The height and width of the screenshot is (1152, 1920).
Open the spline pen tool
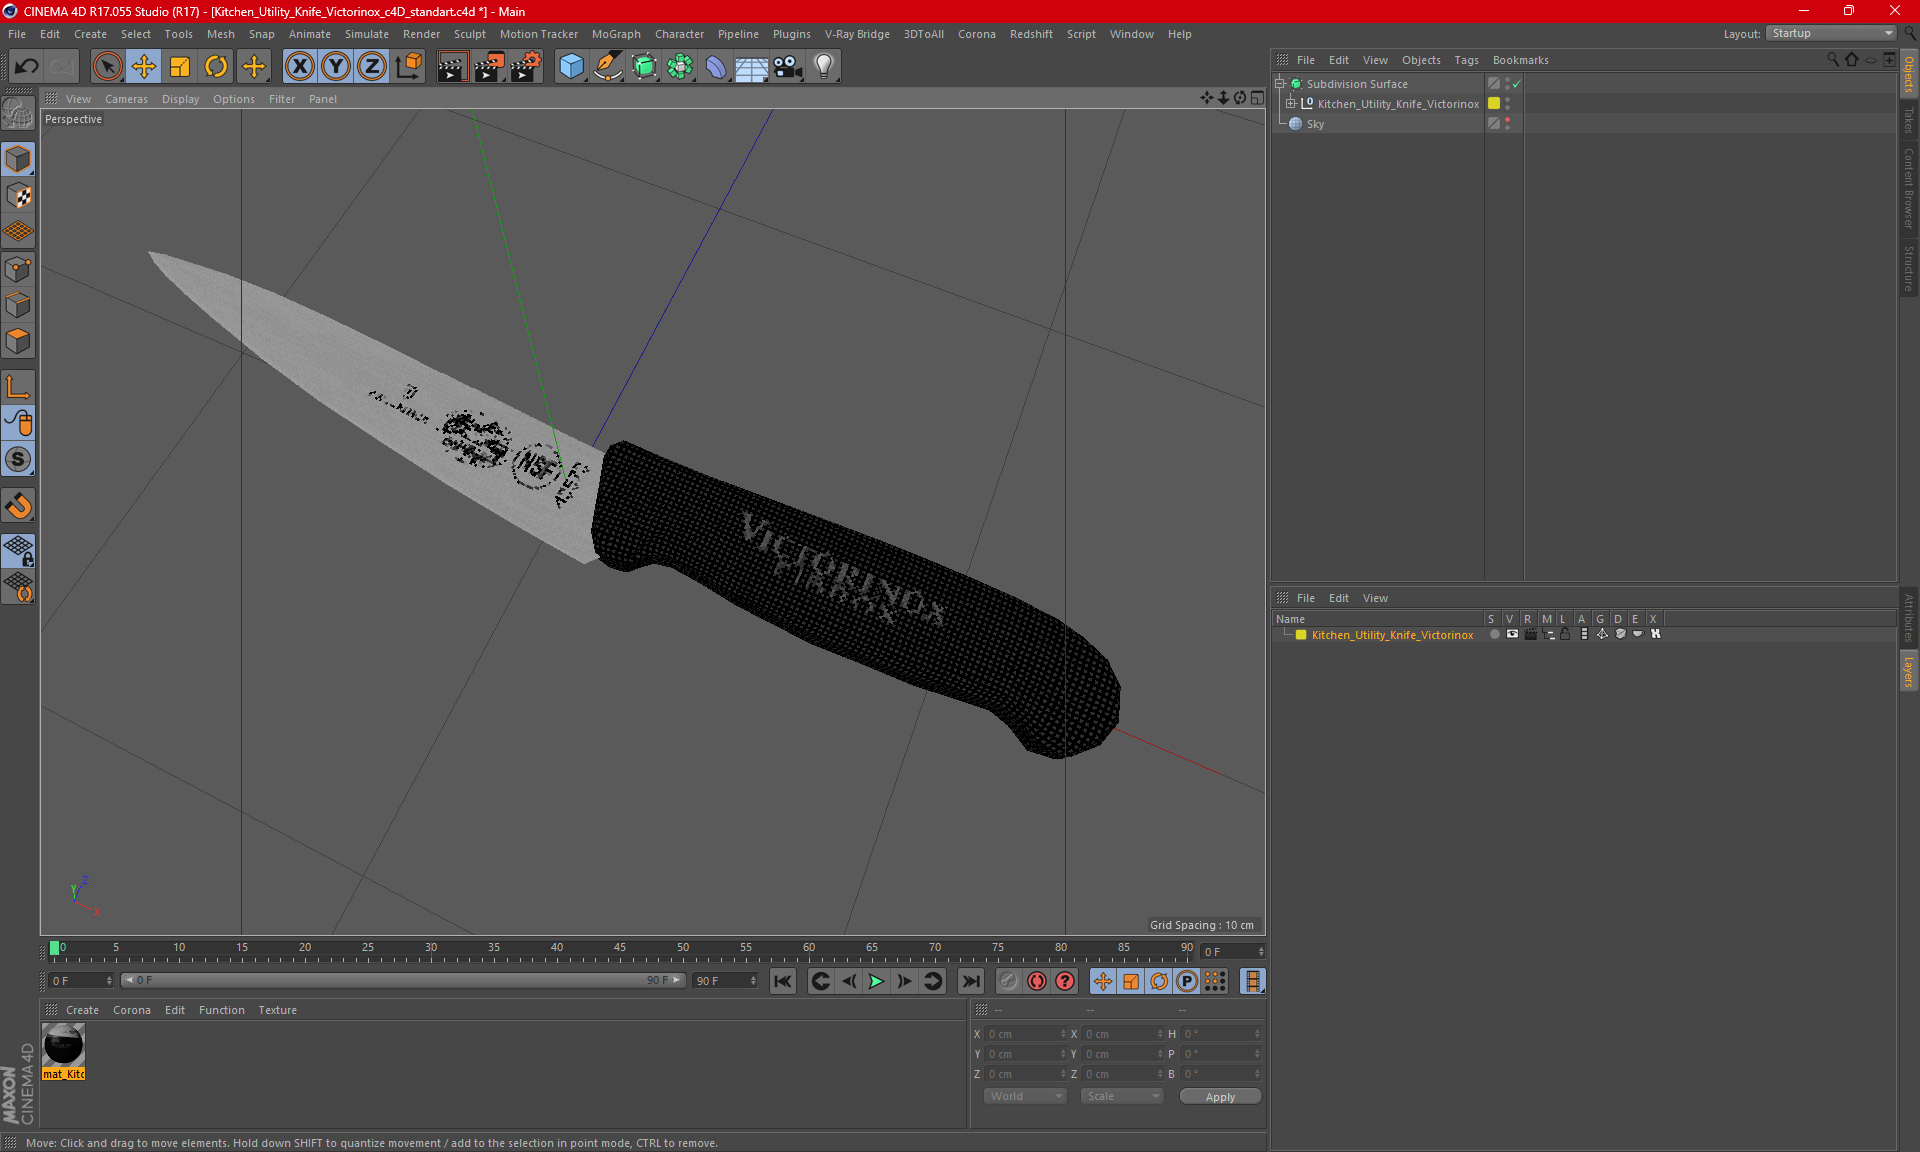[x=607, y=66]
